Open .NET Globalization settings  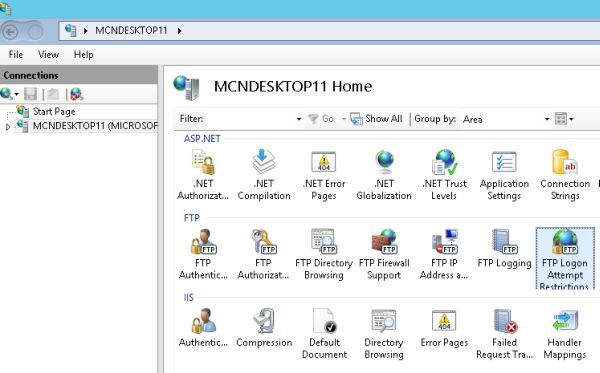[x=384, y=175]
